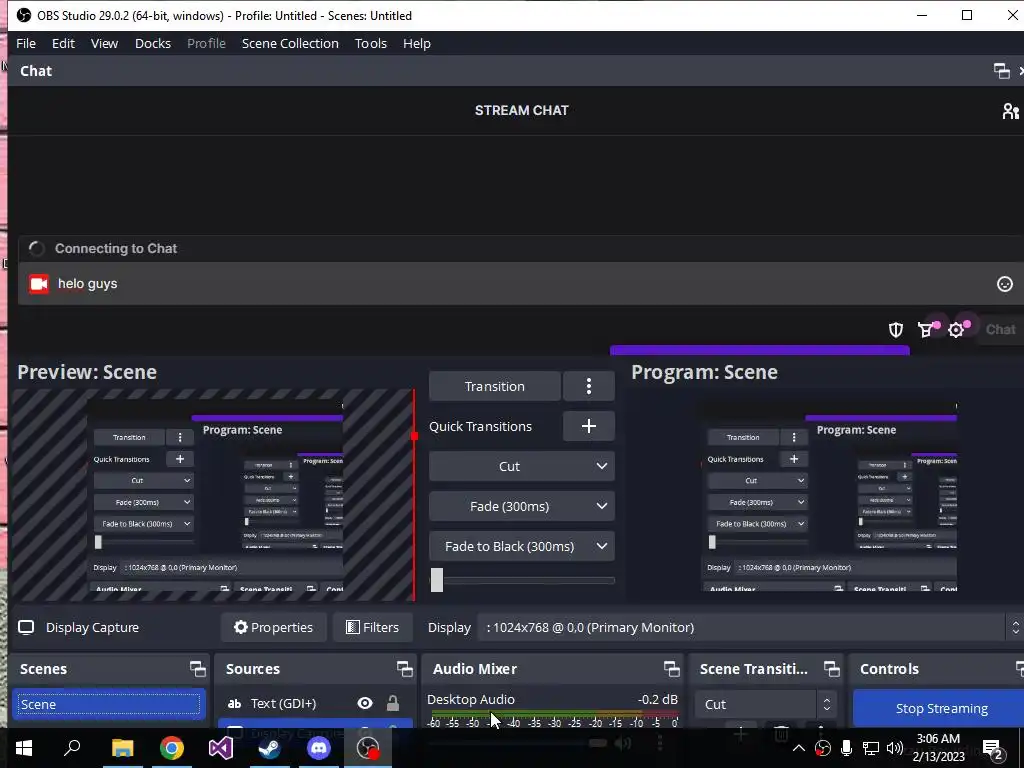The width and height of the screenshot is (1024, 768).
Task: Click the transition T-bar slider handle
Action: point(437,580)
